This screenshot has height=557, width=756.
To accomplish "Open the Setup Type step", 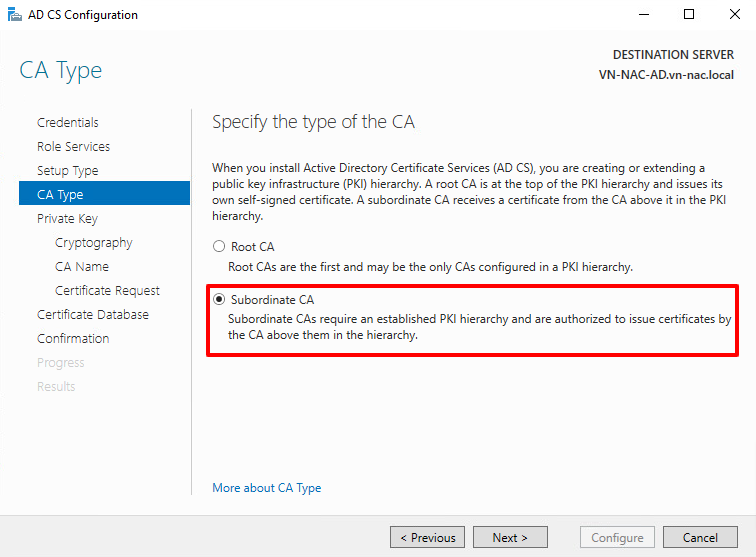I will click(67, 171).
